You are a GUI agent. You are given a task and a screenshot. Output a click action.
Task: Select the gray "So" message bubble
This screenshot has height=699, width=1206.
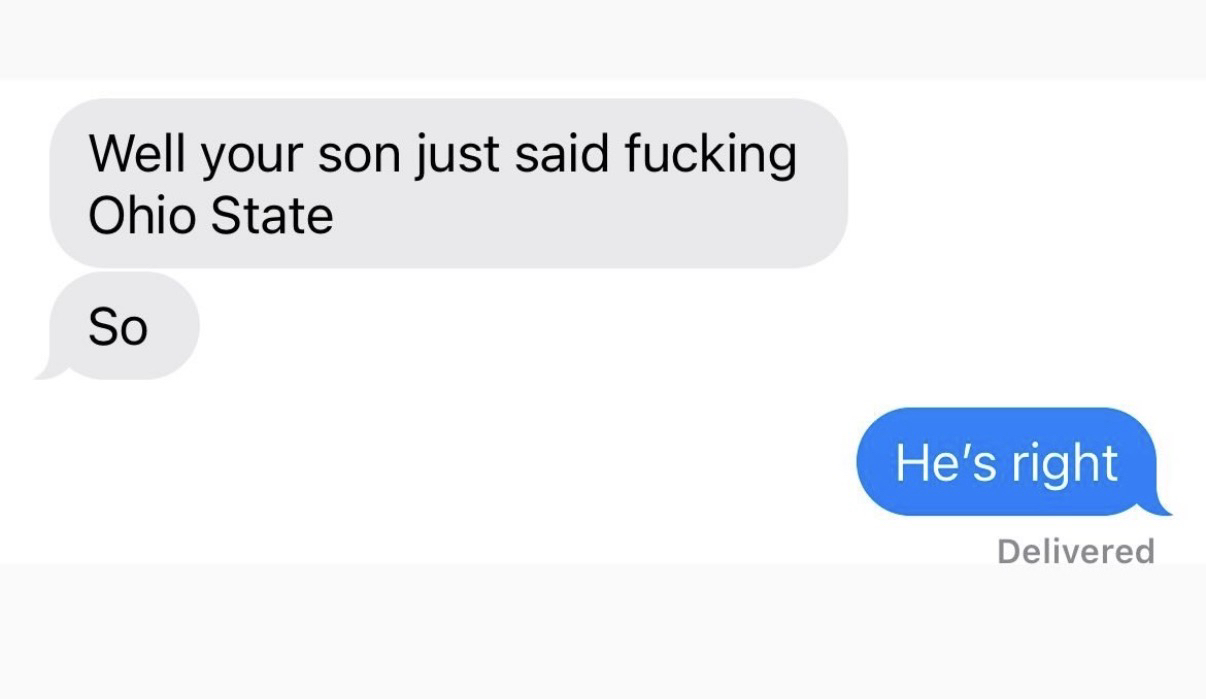120,326
